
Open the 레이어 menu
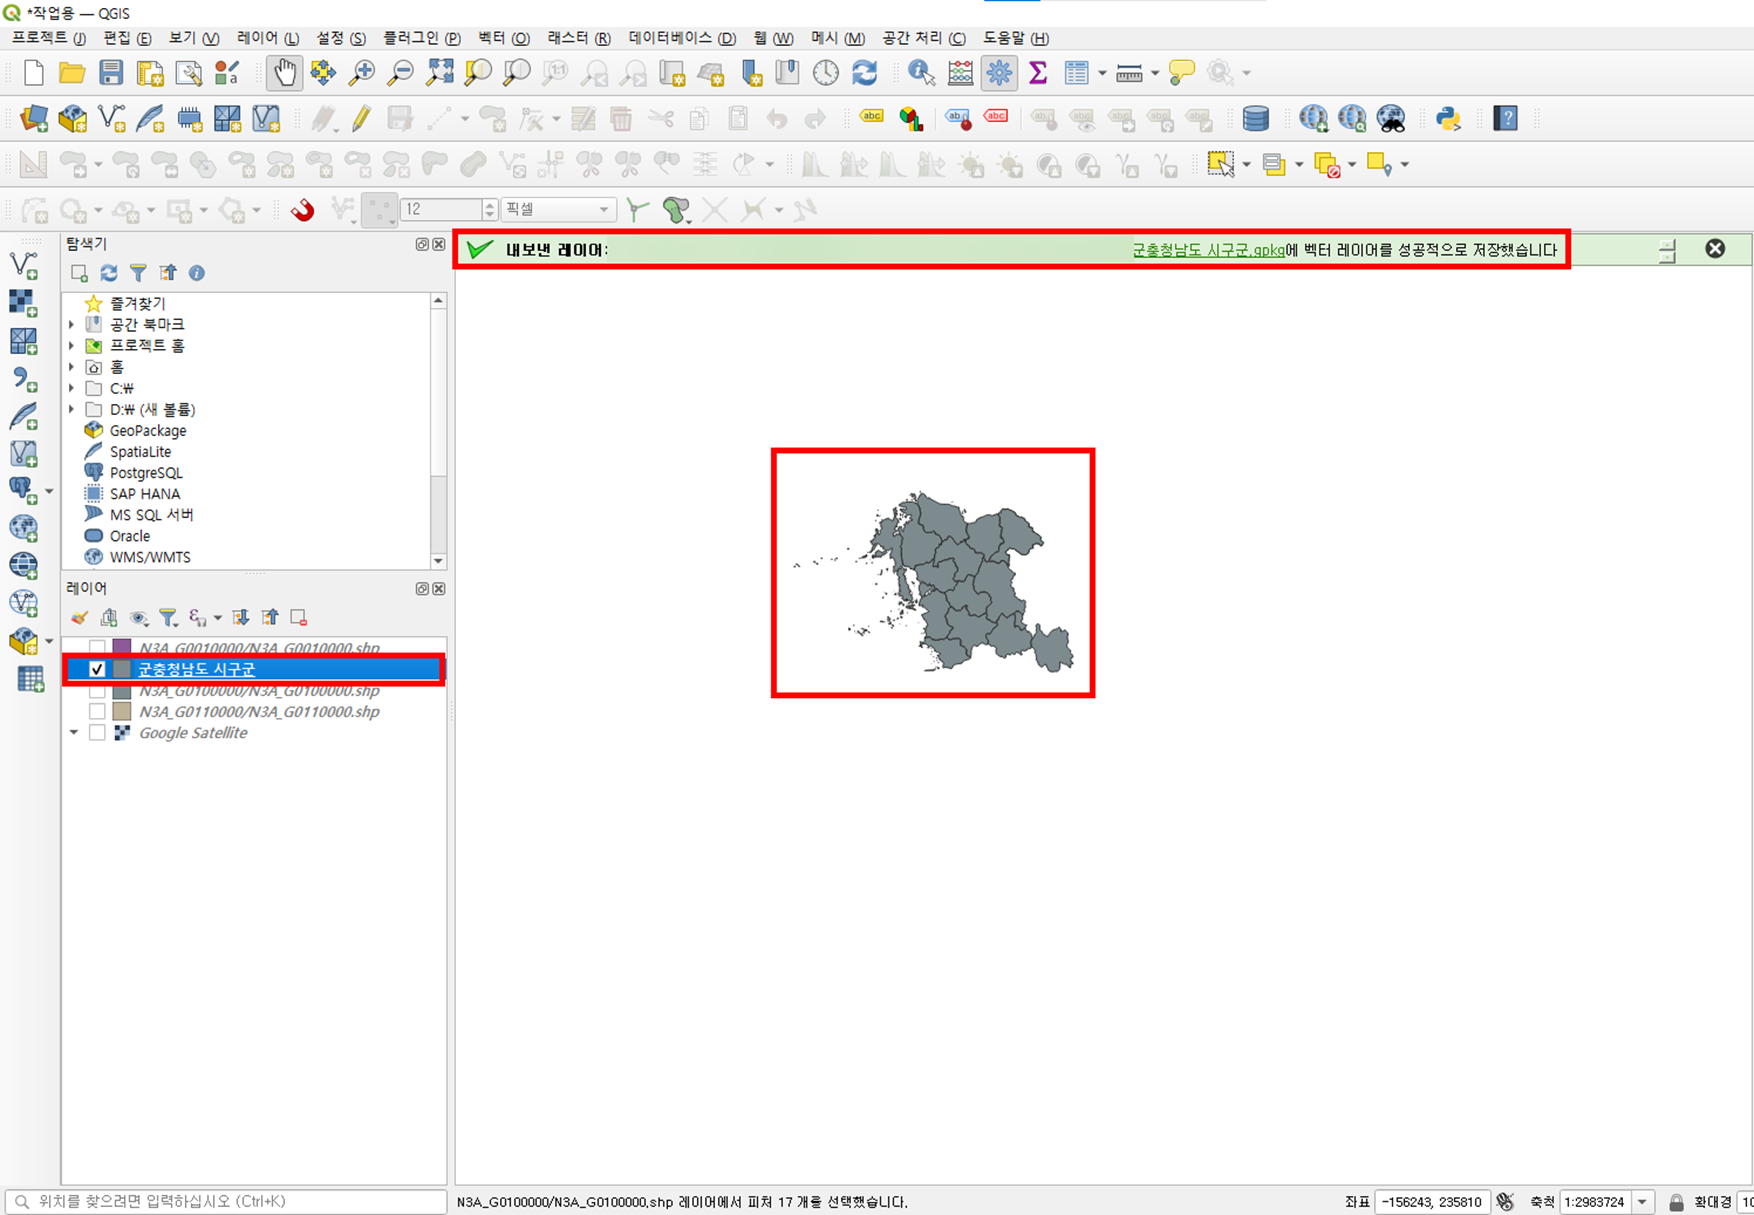tap(267, 38)
